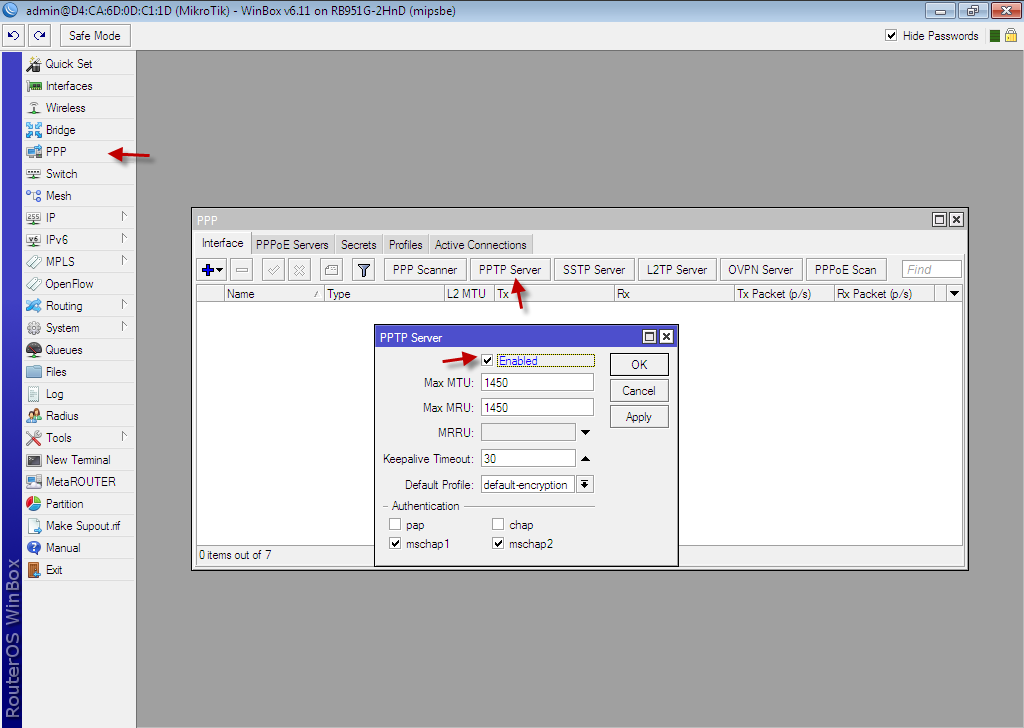This screenshot has height=728, width=1024.
Task: Launch New Terminal from the sidebar
Action: 79,460
